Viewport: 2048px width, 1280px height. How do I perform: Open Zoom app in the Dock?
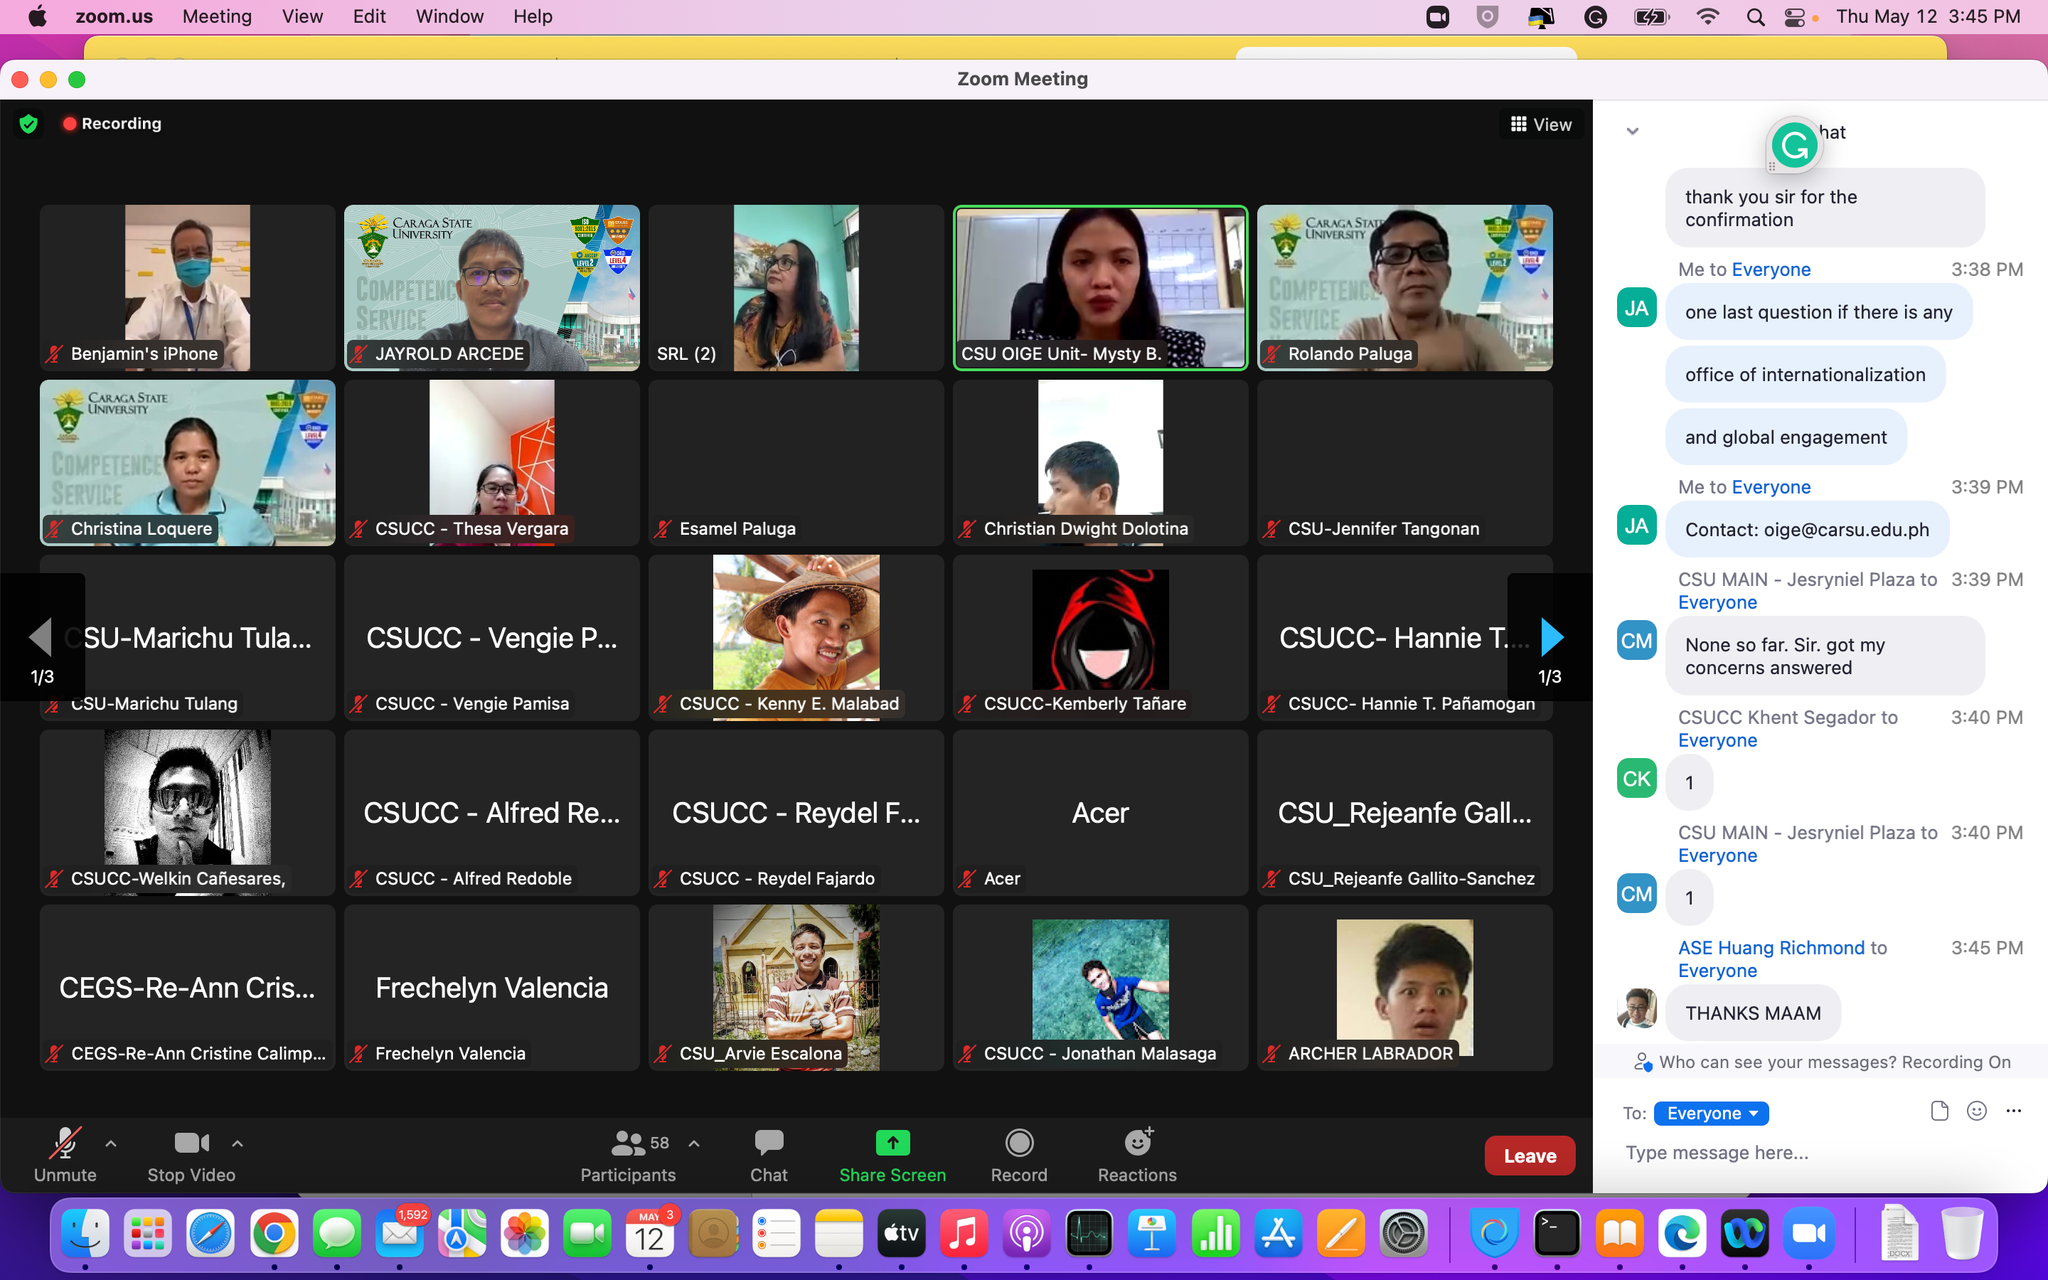(x=1808, y=1234)
